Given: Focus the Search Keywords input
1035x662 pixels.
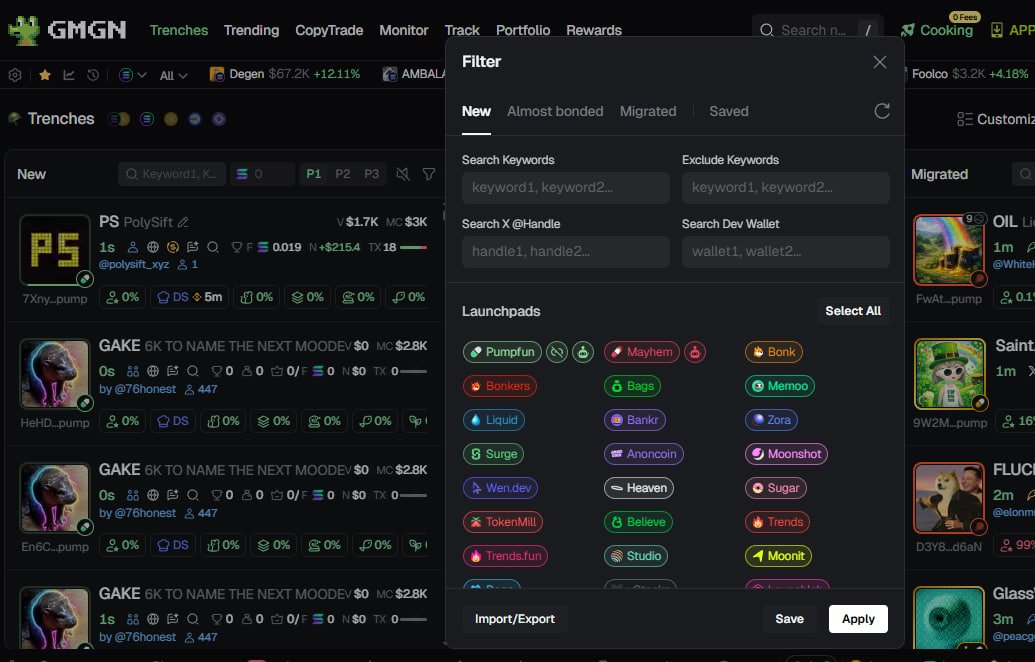Looking at the screenshot, I should pos(566,188).
